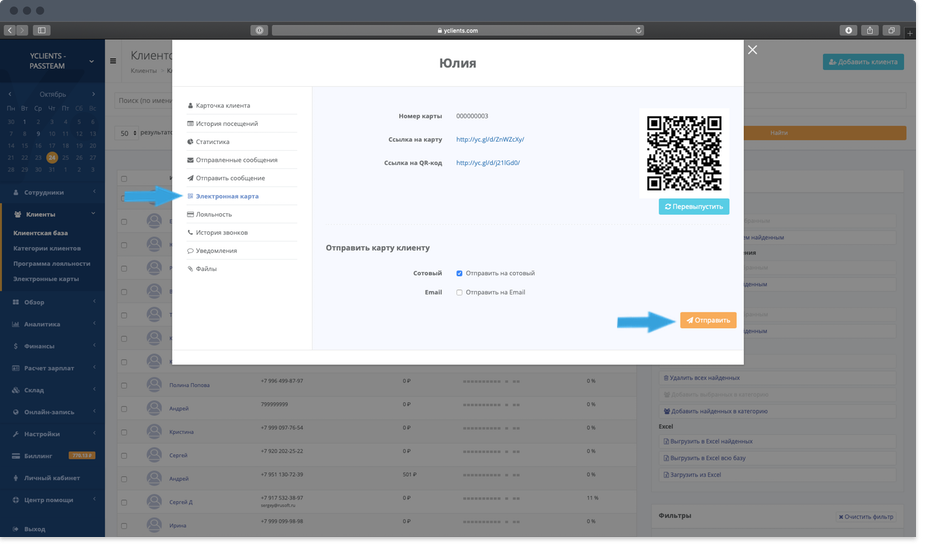Screen dimensions: 925x544
Task: Close the Юлия client dialog
Action: [752, 50]
